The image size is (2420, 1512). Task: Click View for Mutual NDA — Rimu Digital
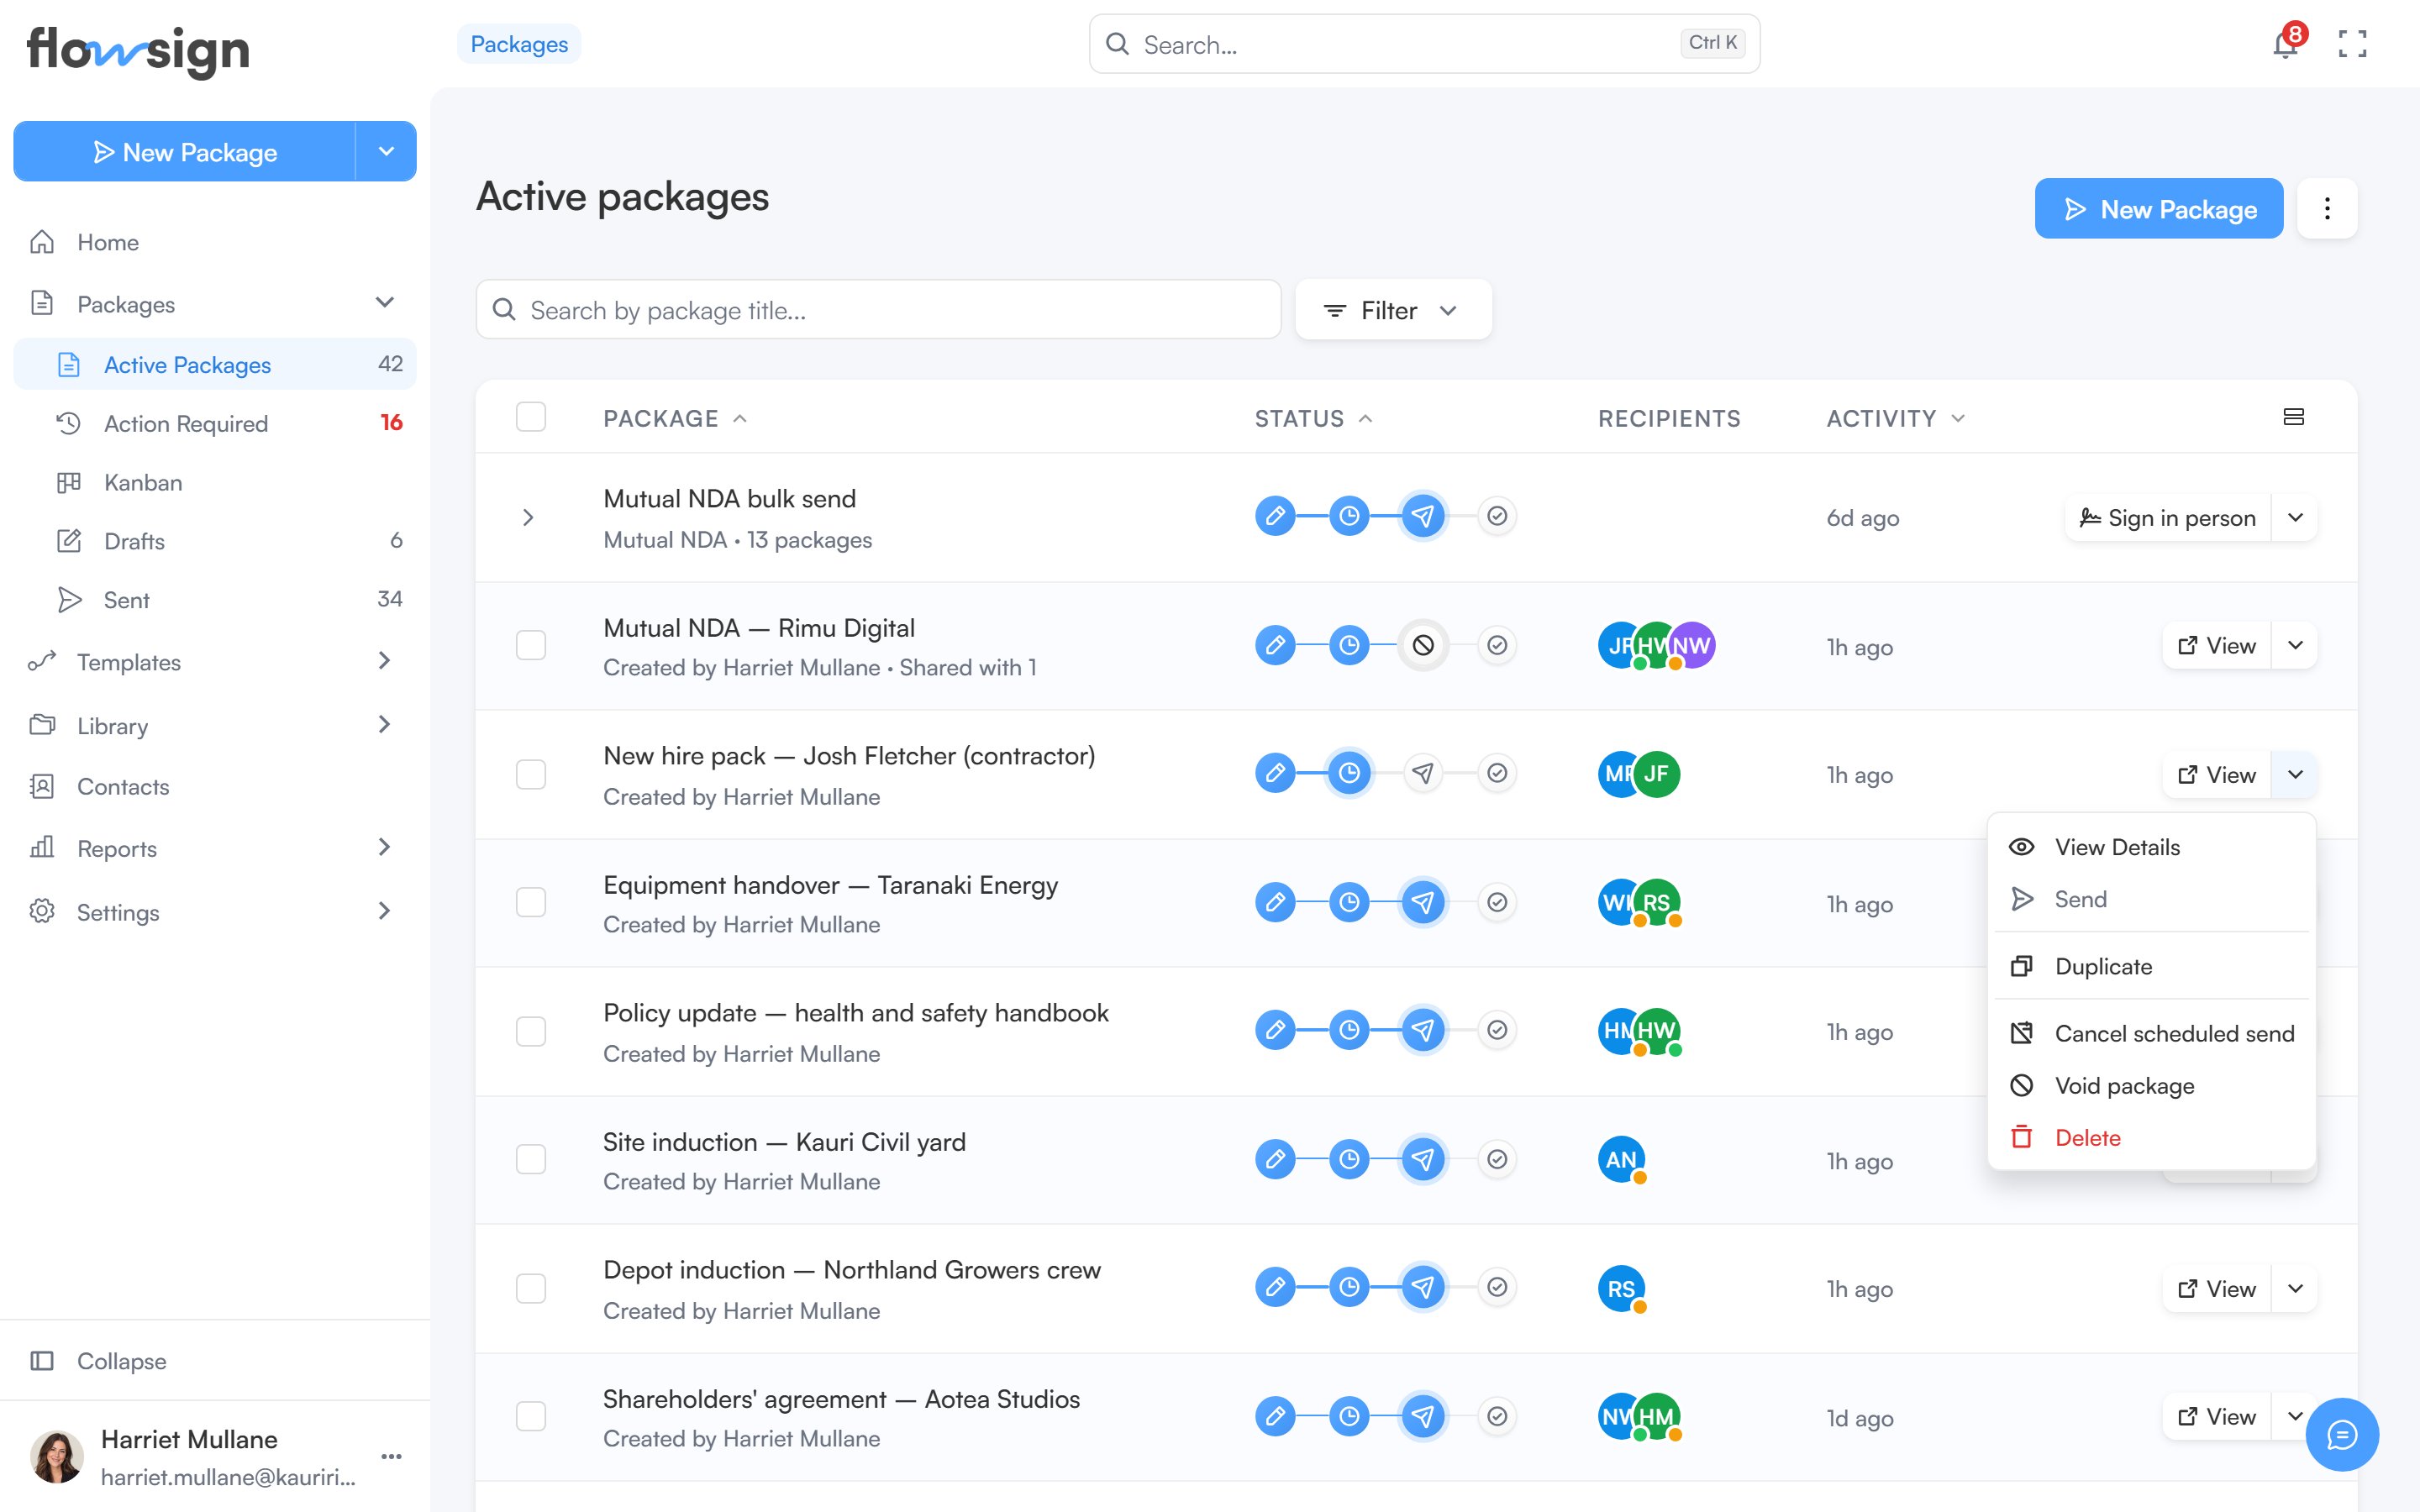[2216, 645]
